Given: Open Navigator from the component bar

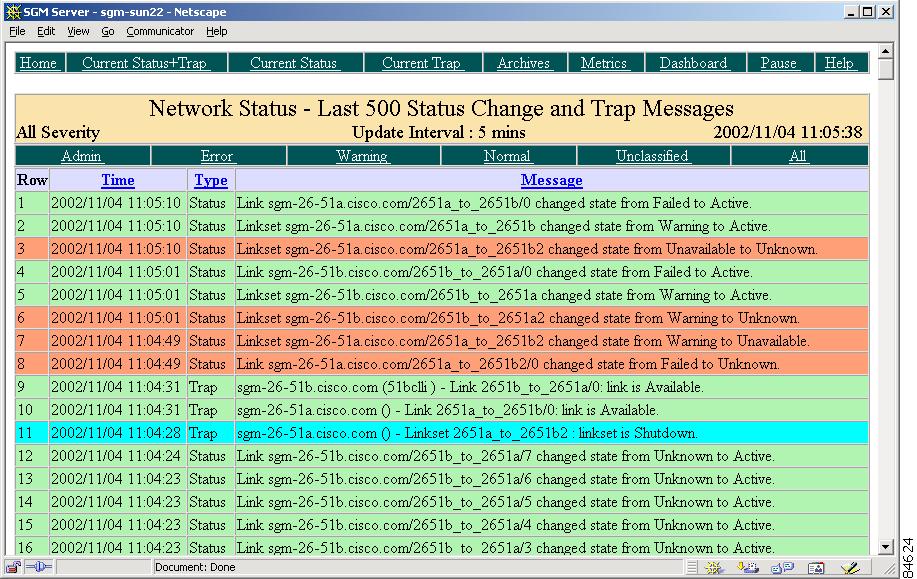Looking at the screenshot, I should pyautogui.click(x=713, y=567).
